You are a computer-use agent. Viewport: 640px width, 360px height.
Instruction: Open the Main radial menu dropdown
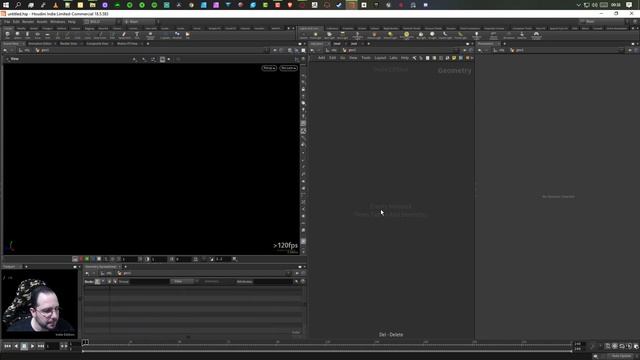tap(139, 22)
